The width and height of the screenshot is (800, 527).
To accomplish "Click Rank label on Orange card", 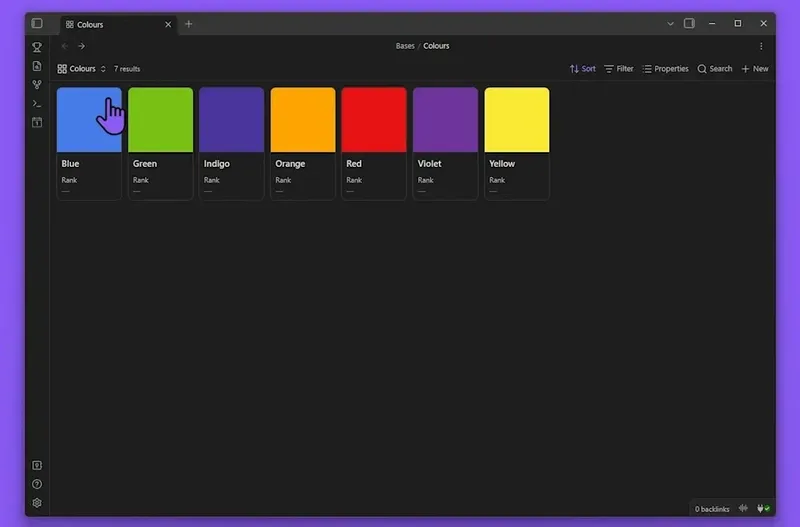I will click(283, 180).
